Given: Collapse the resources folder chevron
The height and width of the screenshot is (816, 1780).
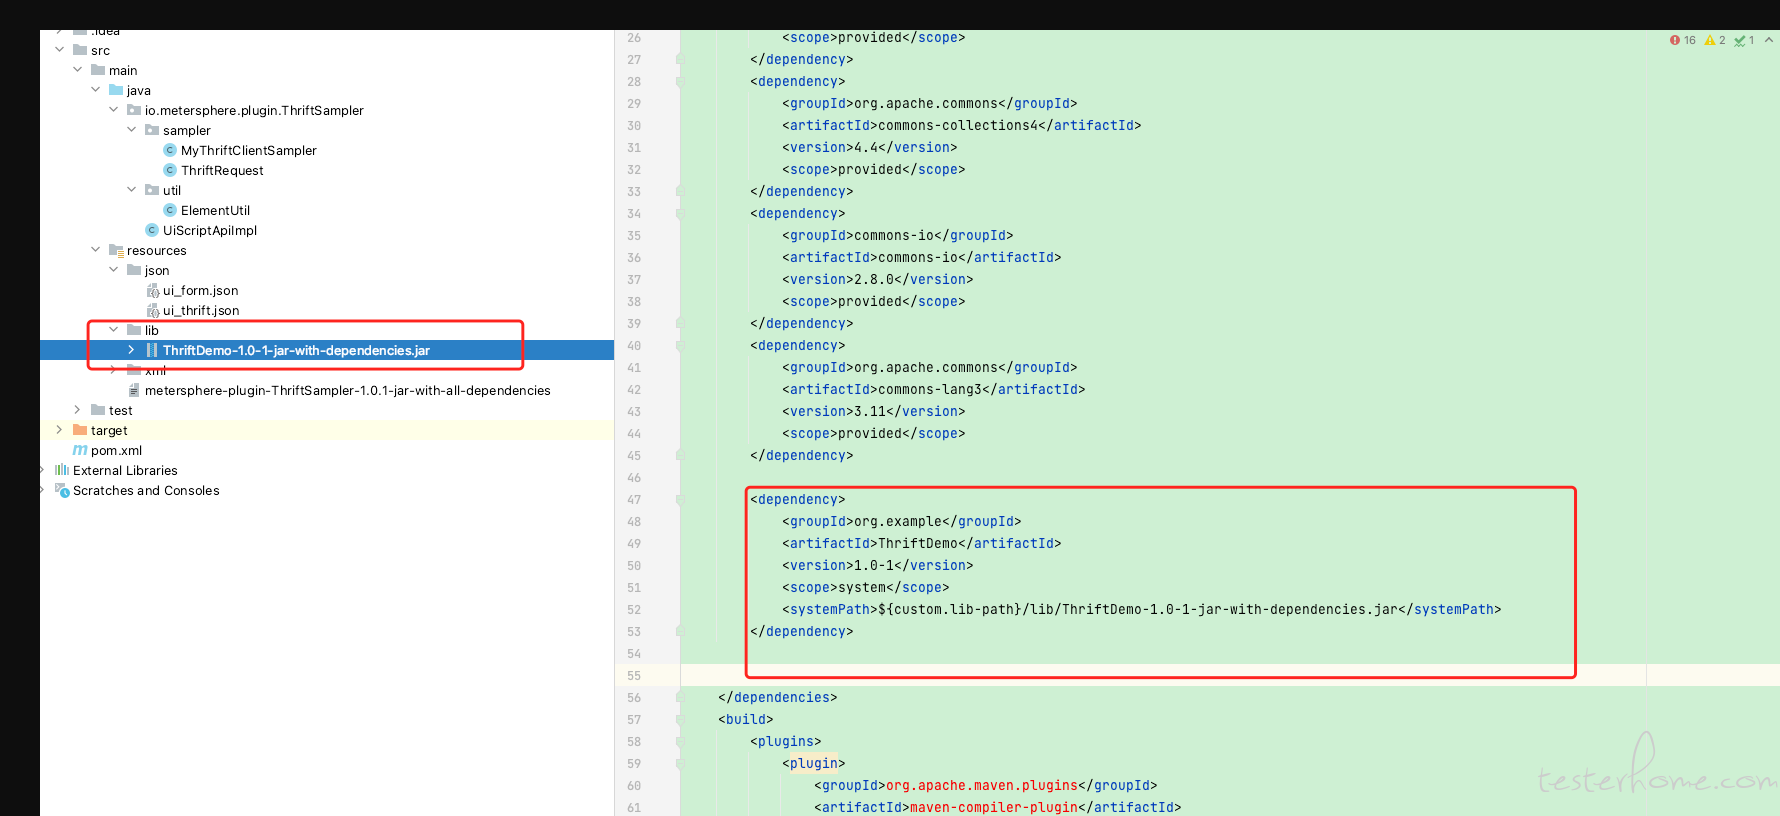Looking at the screenshot, I should (x=95, y=249).
